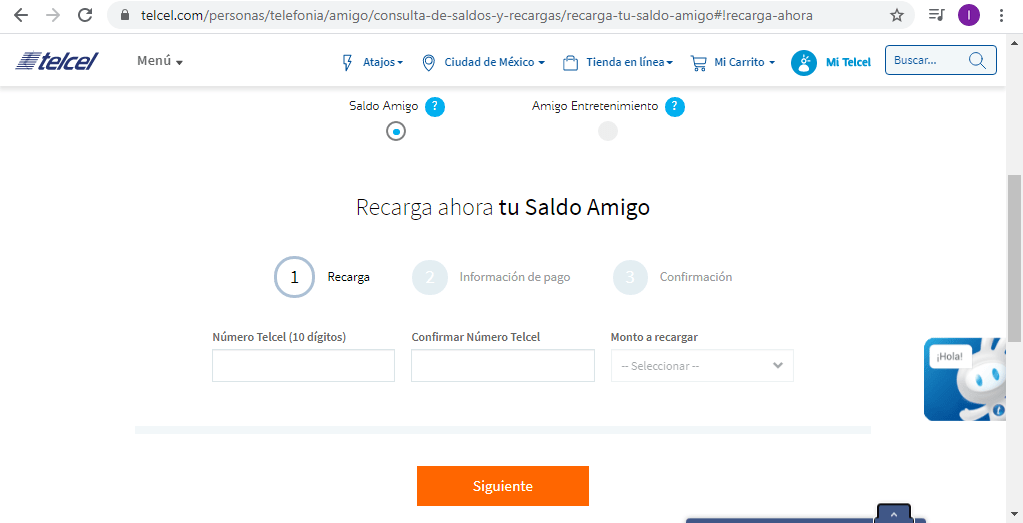Bookmark this page with star icon

point(897,16)
